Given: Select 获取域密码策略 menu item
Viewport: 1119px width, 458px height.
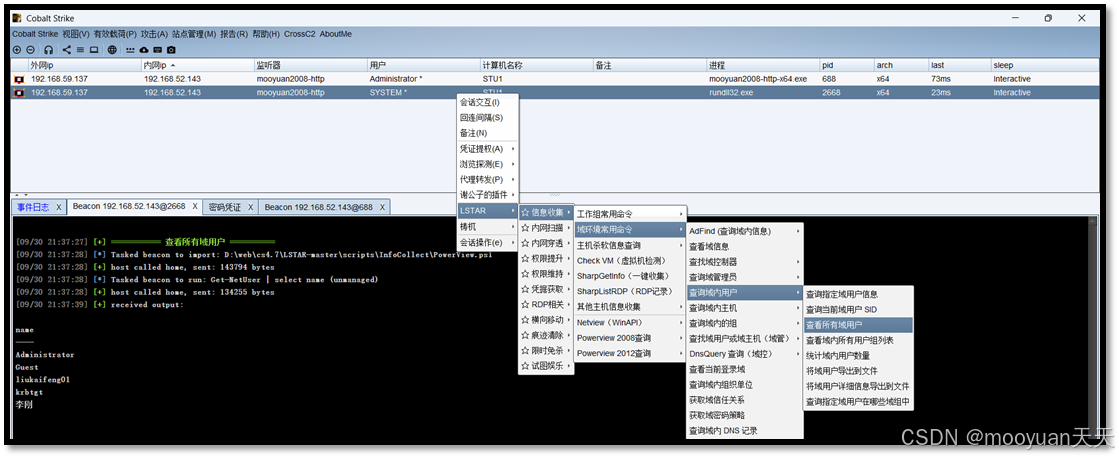Looking at the screenshot, I should [745, 415].
